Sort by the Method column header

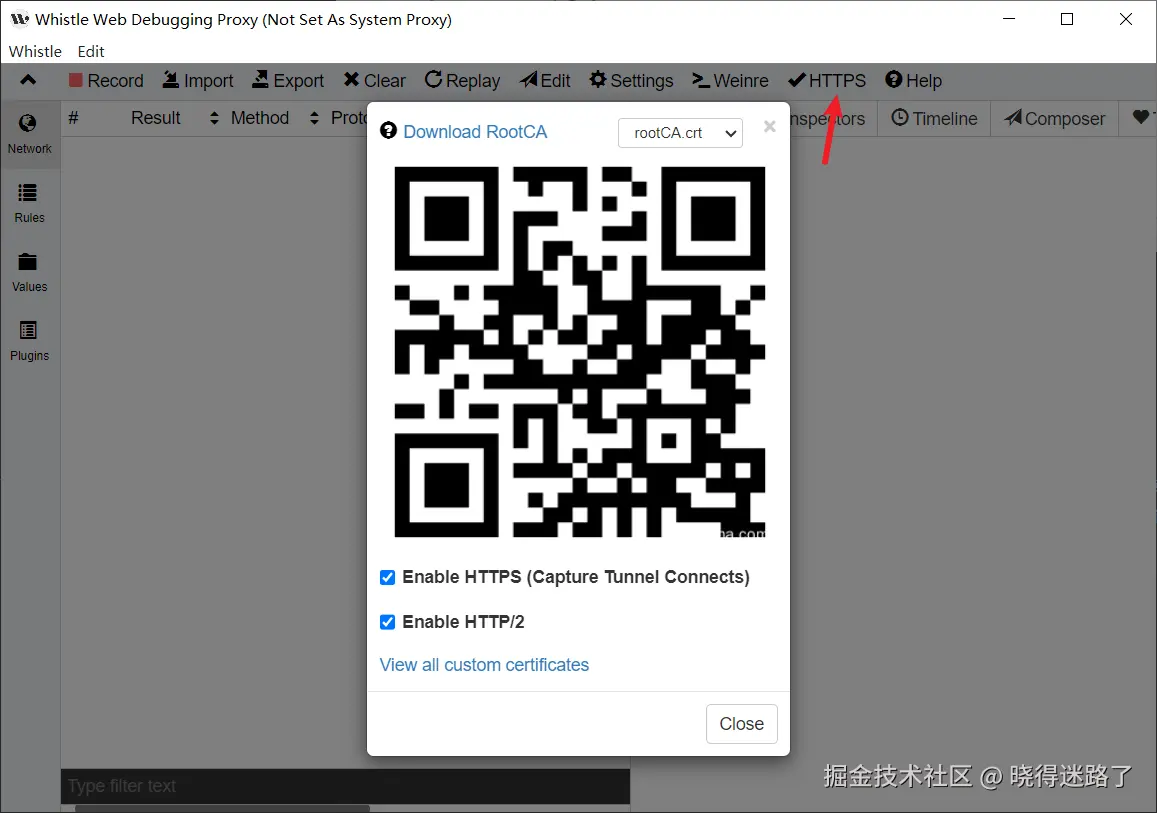pos(275,118)
